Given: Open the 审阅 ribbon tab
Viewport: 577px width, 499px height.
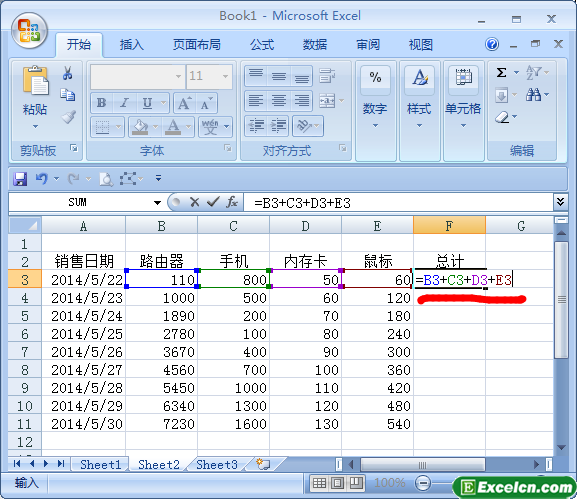Looking at the screenshot, I should point(368,45).
